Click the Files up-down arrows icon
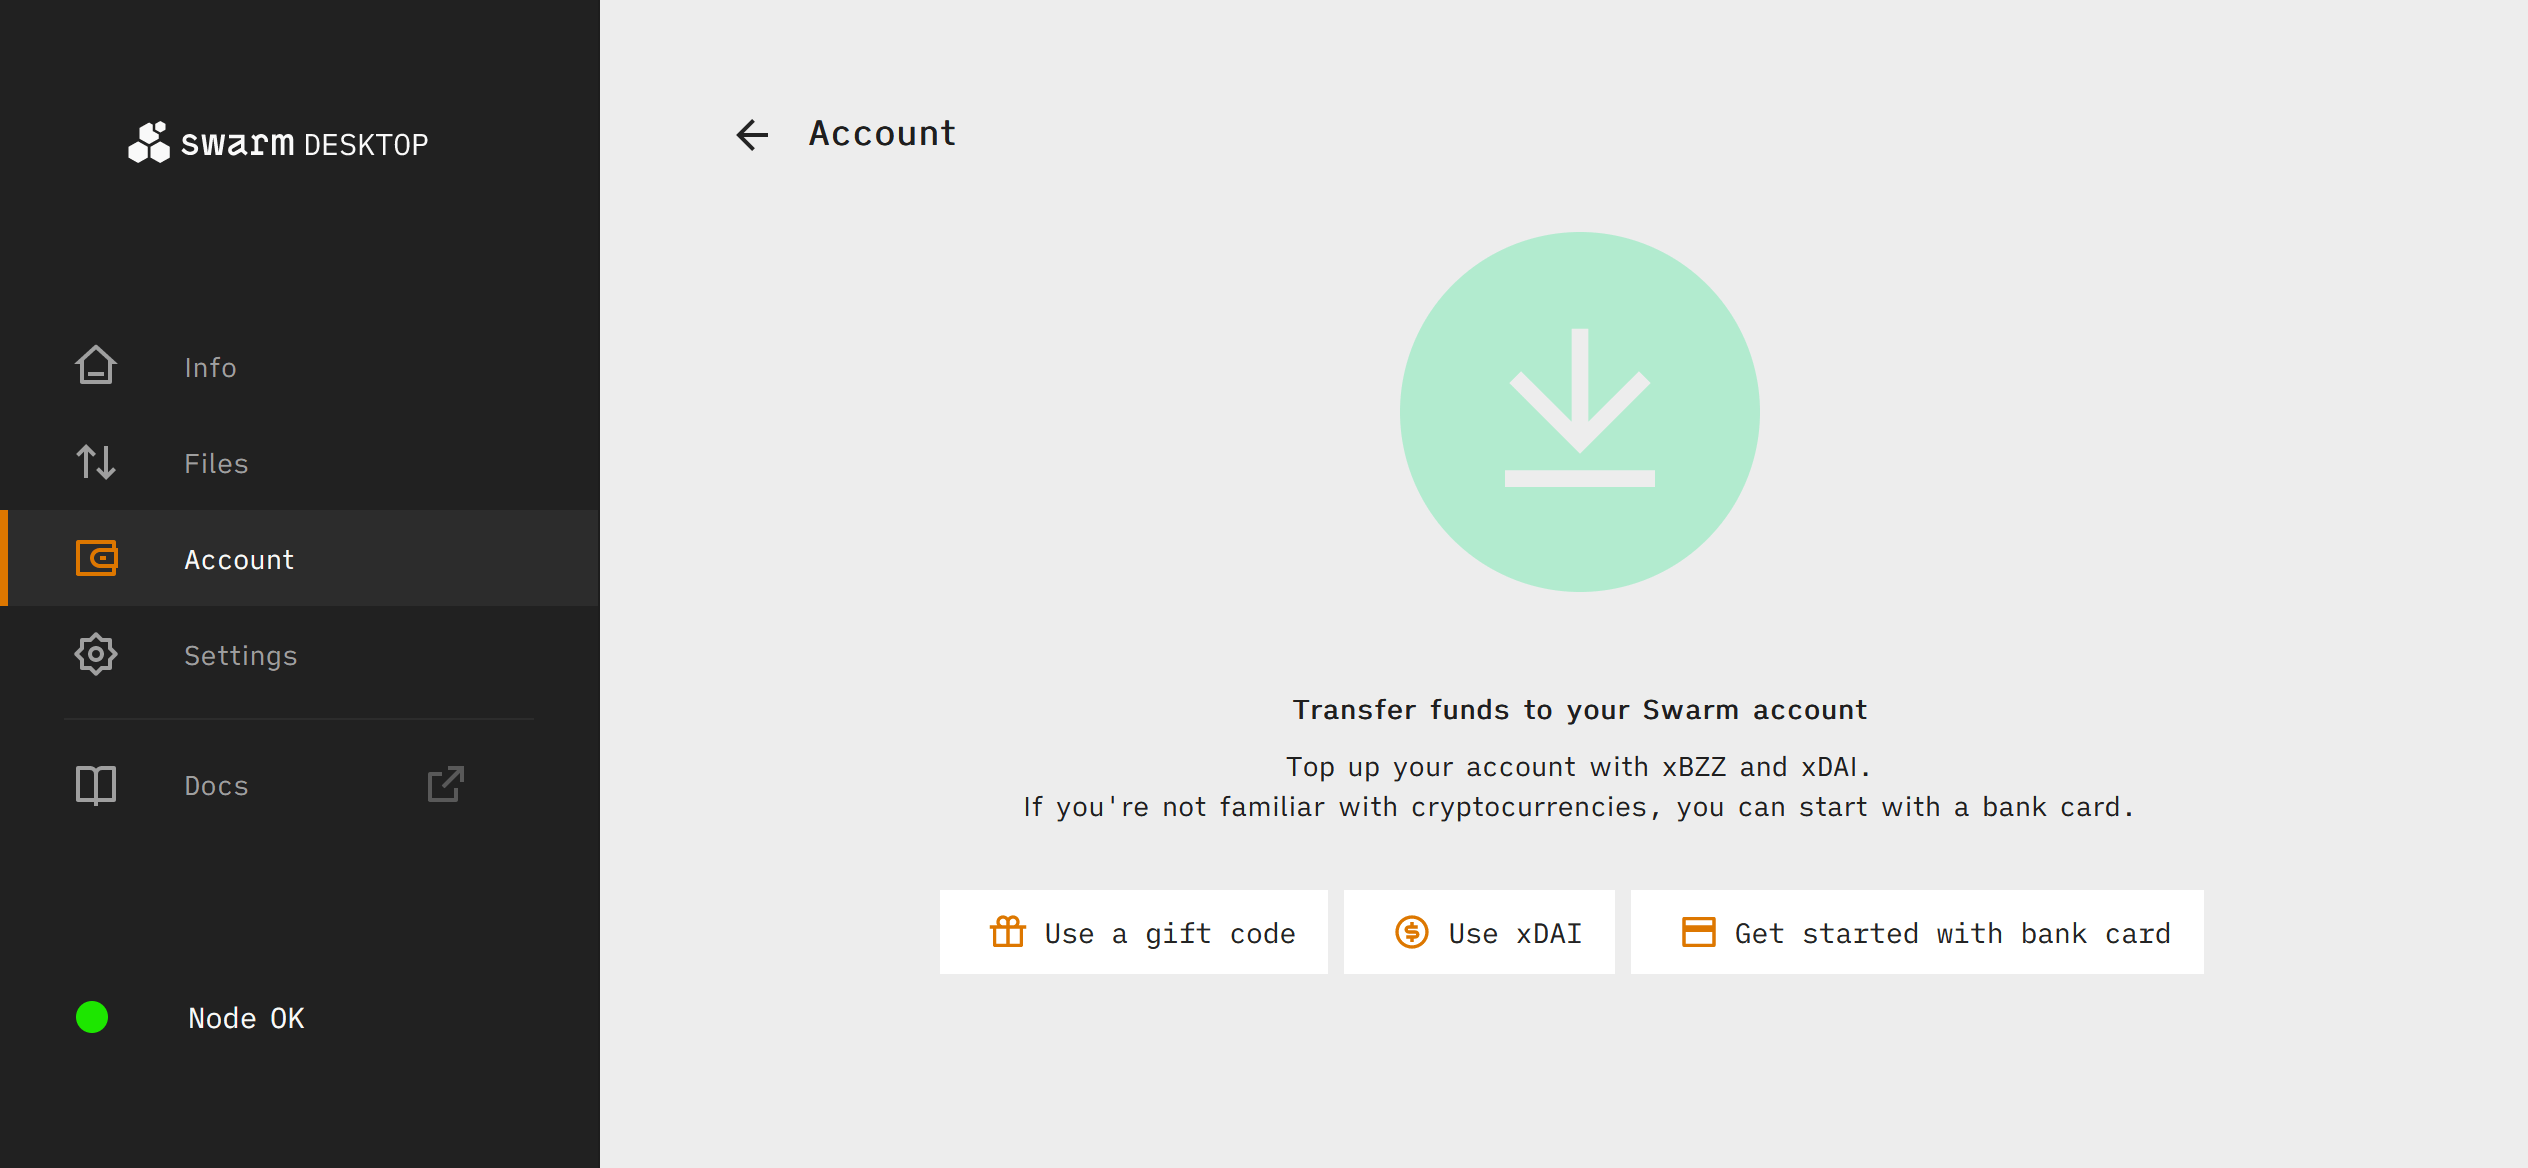This screenshot has height=1168, width=2528. point(96,462)
